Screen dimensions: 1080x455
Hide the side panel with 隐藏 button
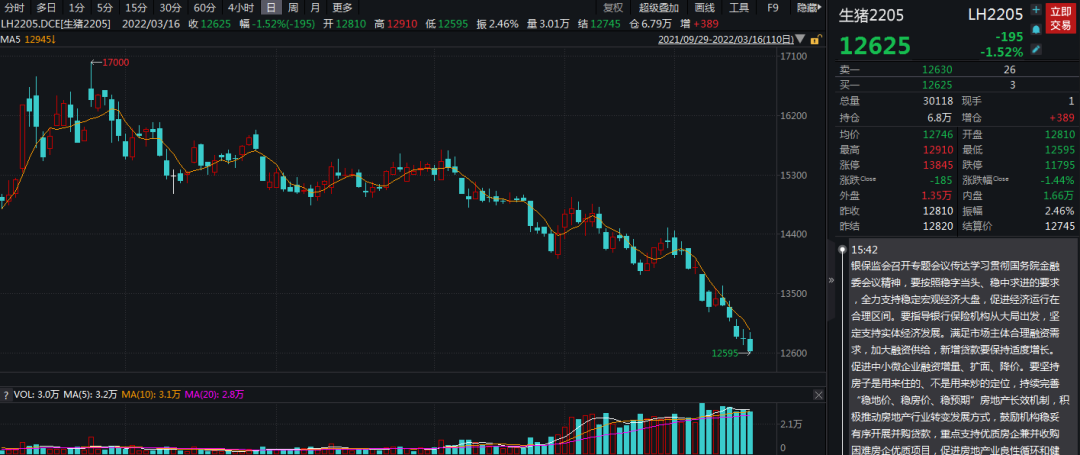(x=809, y=8)
